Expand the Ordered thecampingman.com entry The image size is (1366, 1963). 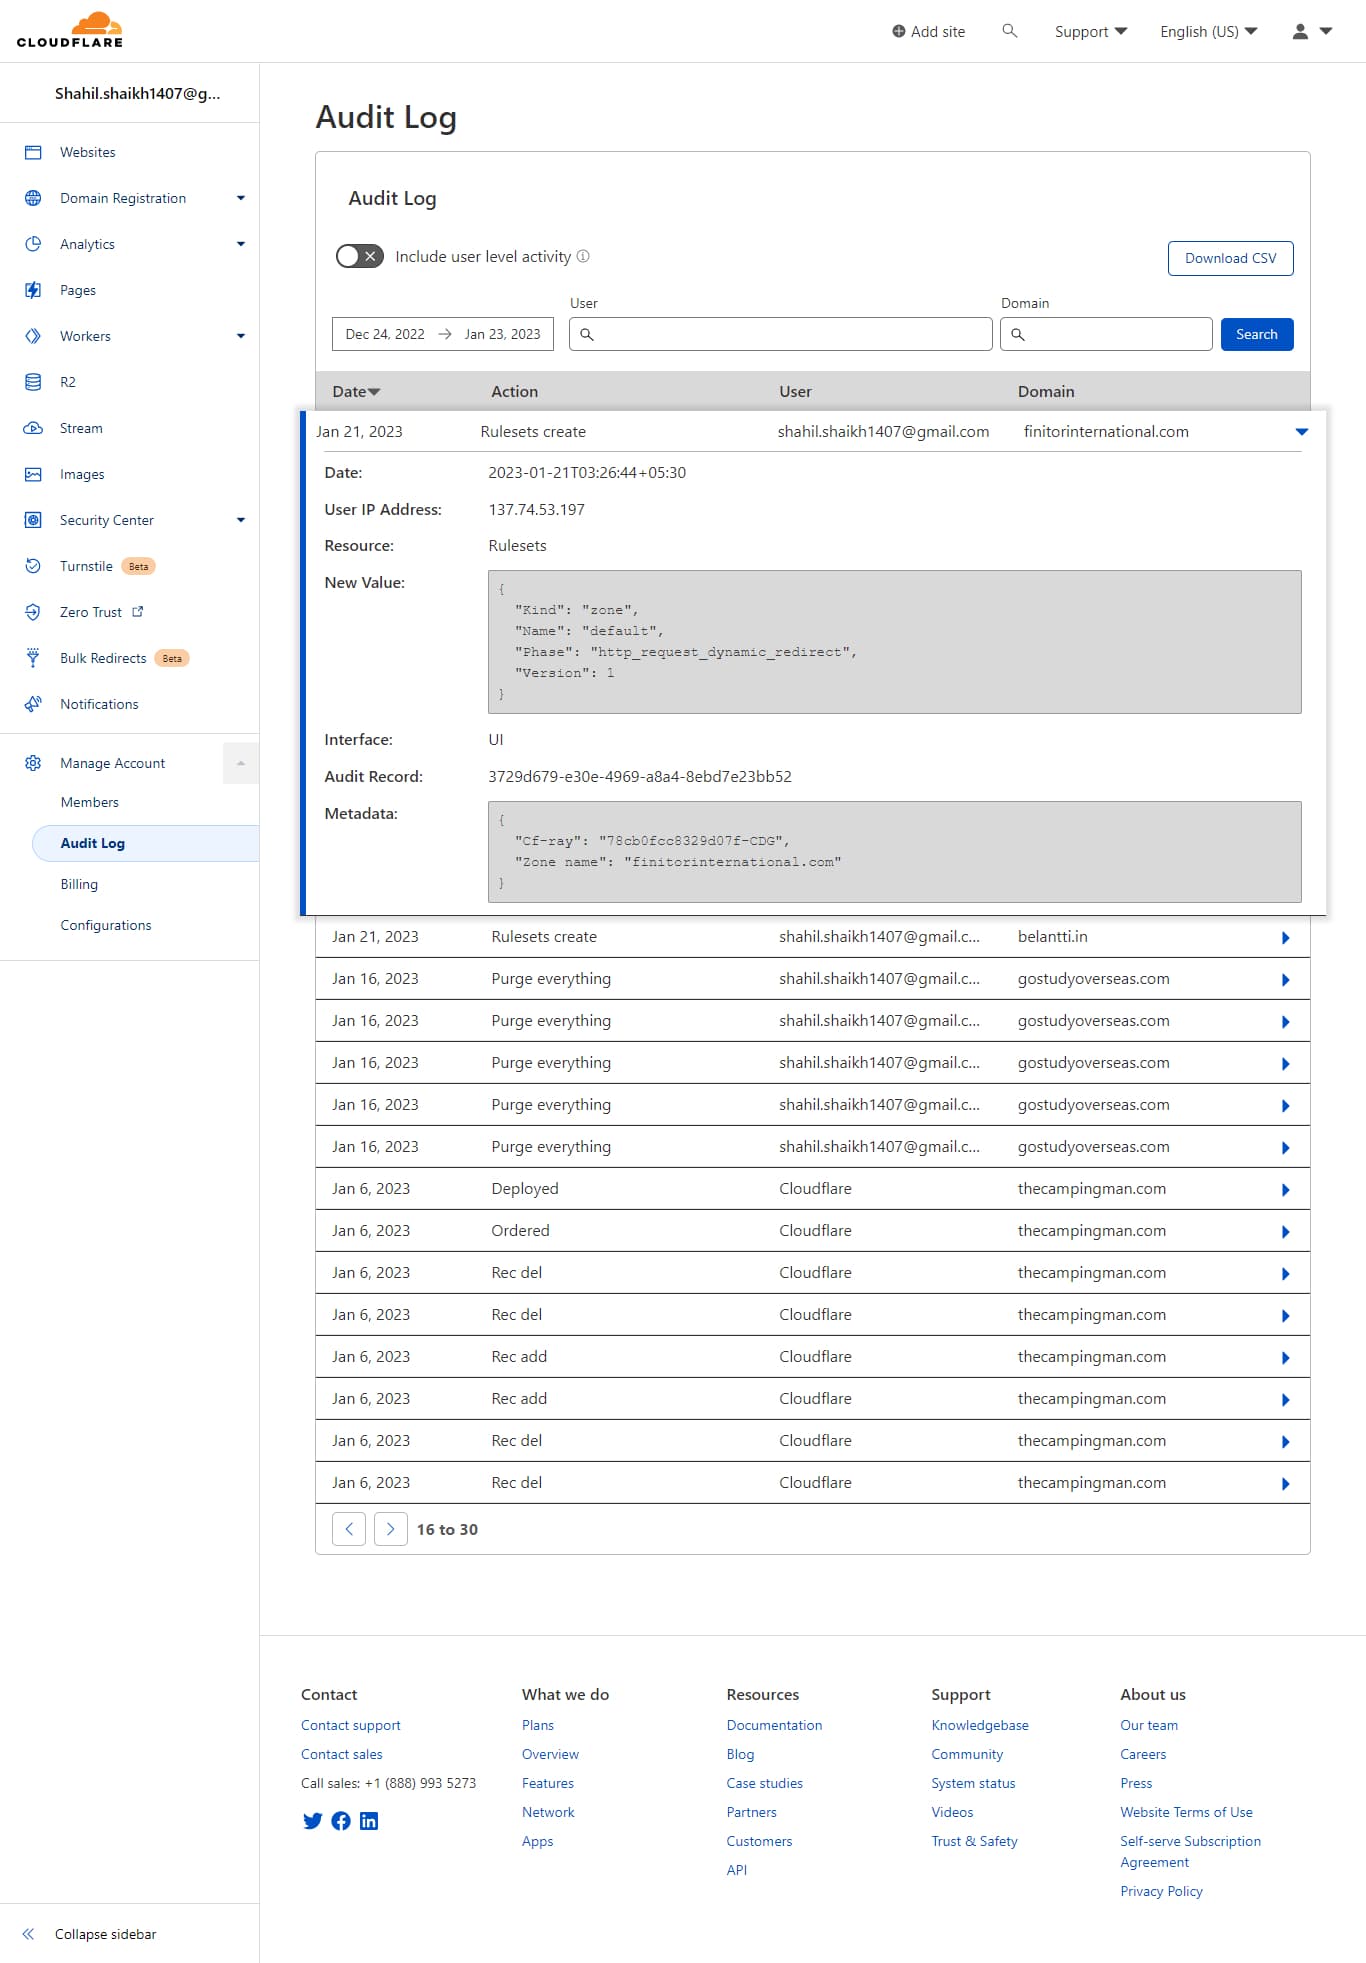[1286, 1231]
